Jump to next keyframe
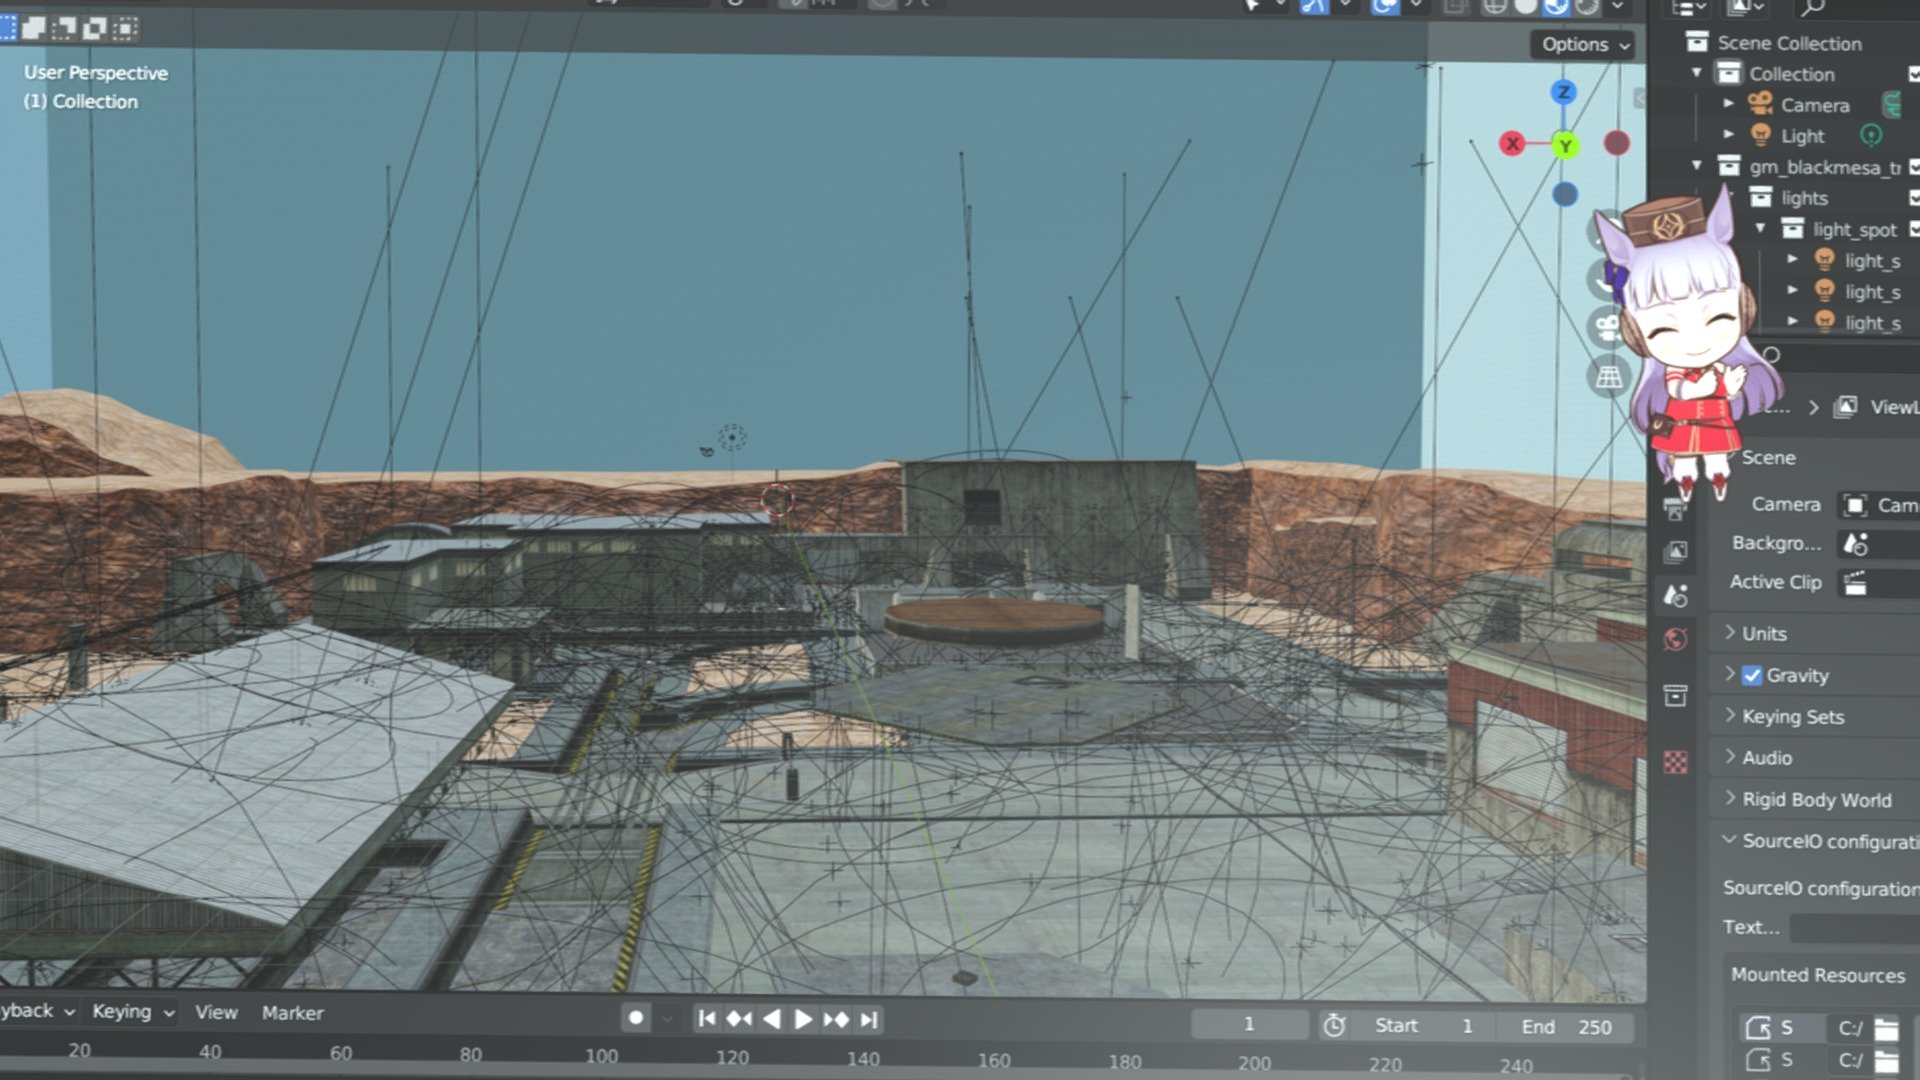Viewport: 1920px width, 1080px height. click(x=836, y=1019)
